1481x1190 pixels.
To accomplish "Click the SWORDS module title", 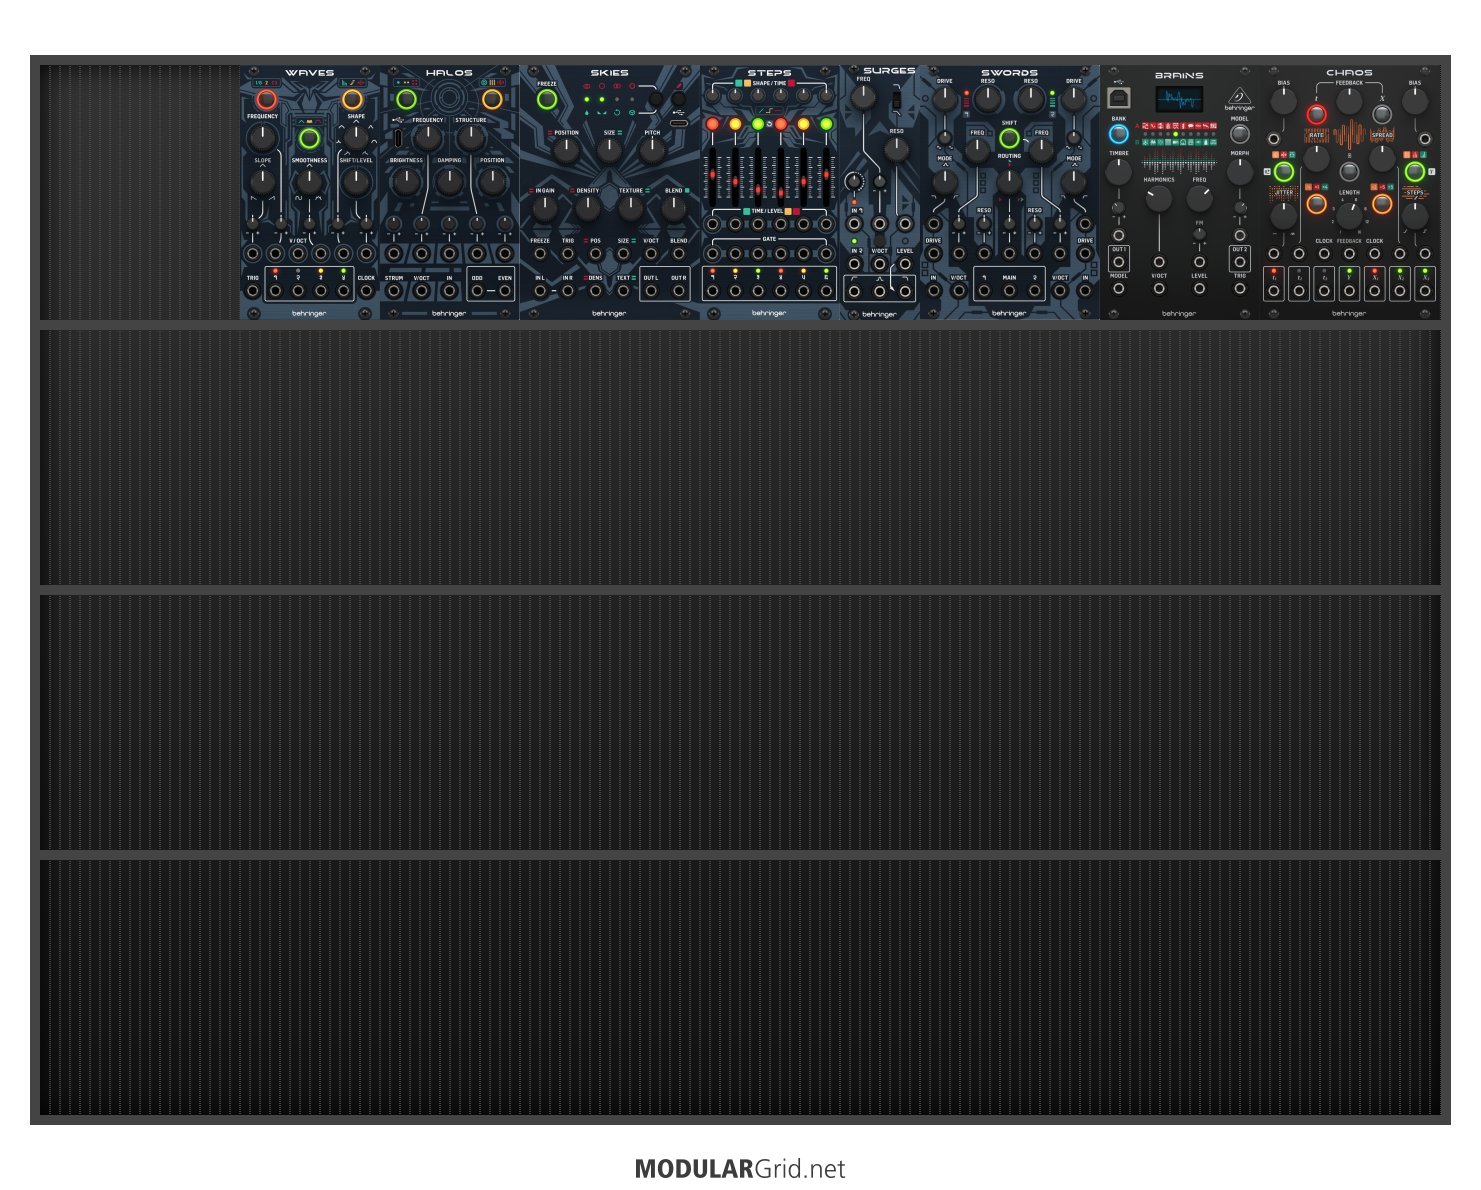I will pyautogui.click(x=1009, y=73).
